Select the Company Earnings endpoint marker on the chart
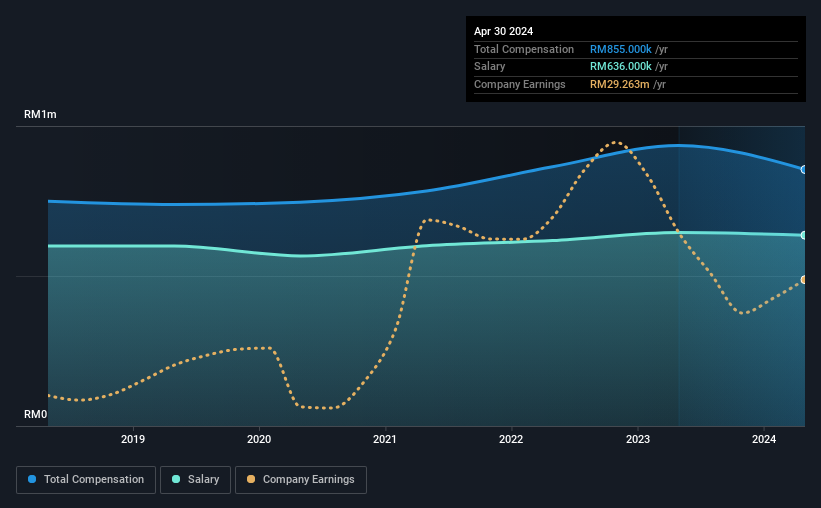The image size is (821, 508). click(804, 280)
